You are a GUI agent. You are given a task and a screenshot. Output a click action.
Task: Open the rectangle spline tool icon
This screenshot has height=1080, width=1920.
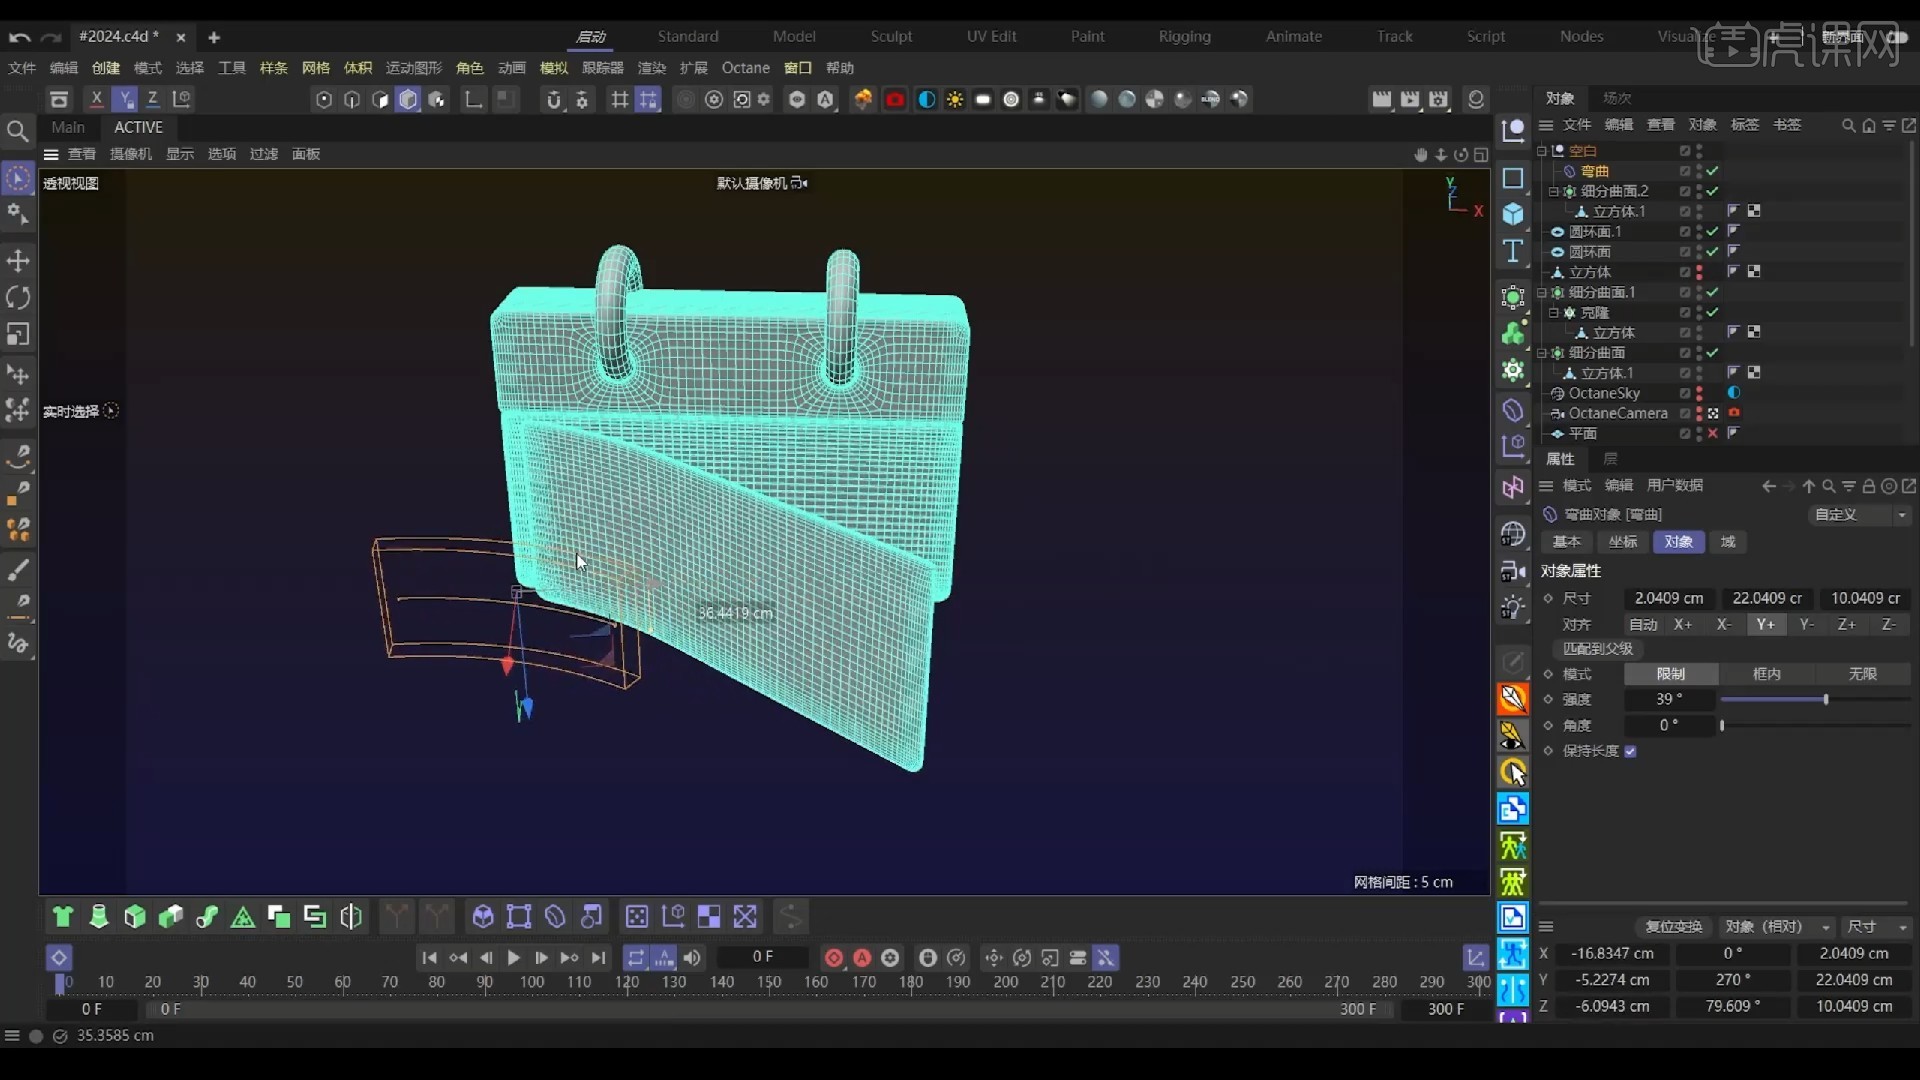click(x=1513, y=178)
